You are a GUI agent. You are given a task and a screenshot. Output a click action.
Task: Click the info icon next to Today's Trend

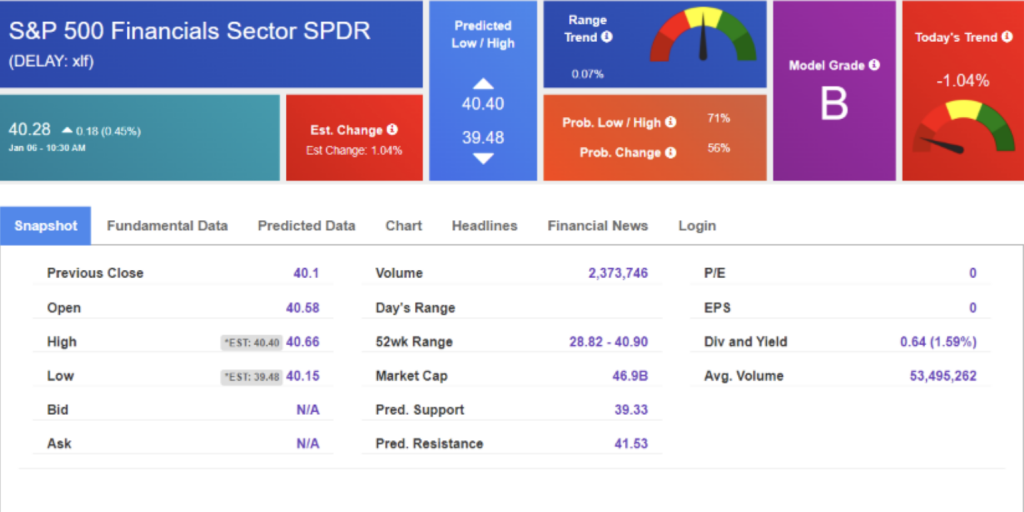(1006, 37)
